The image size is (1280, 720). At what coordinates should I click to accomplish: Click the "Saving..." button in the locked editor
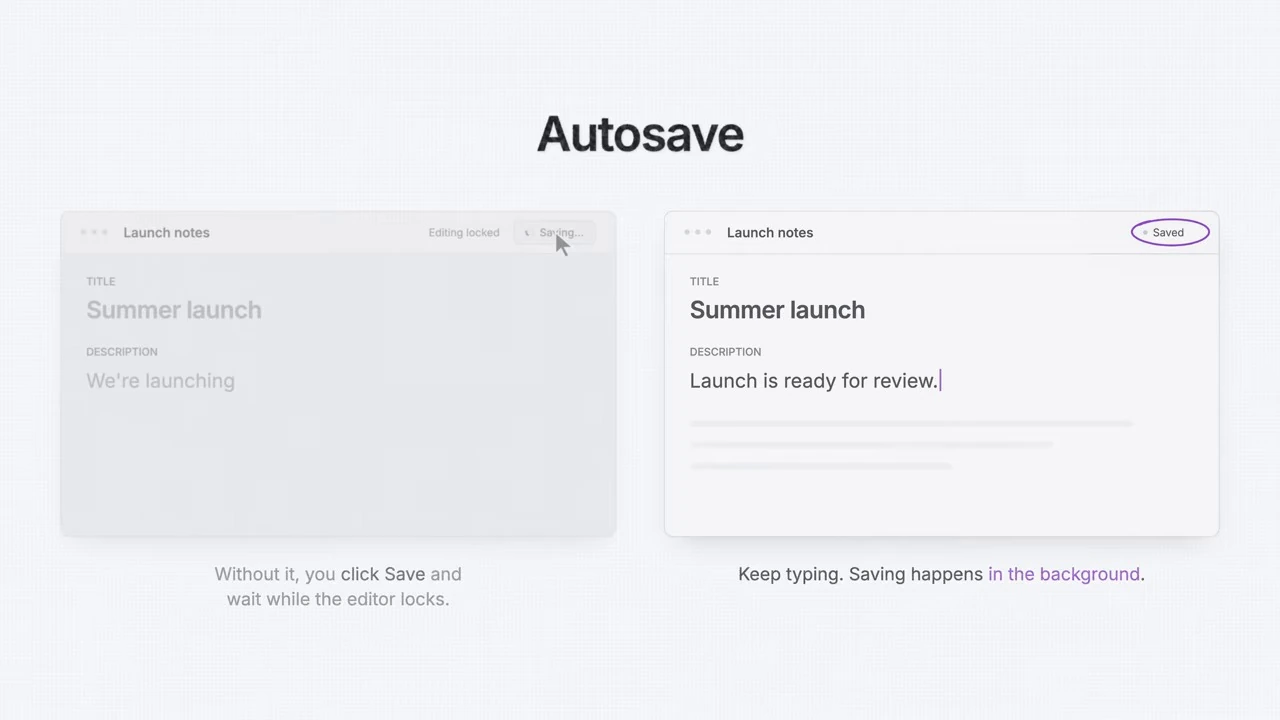click(554, 233)
